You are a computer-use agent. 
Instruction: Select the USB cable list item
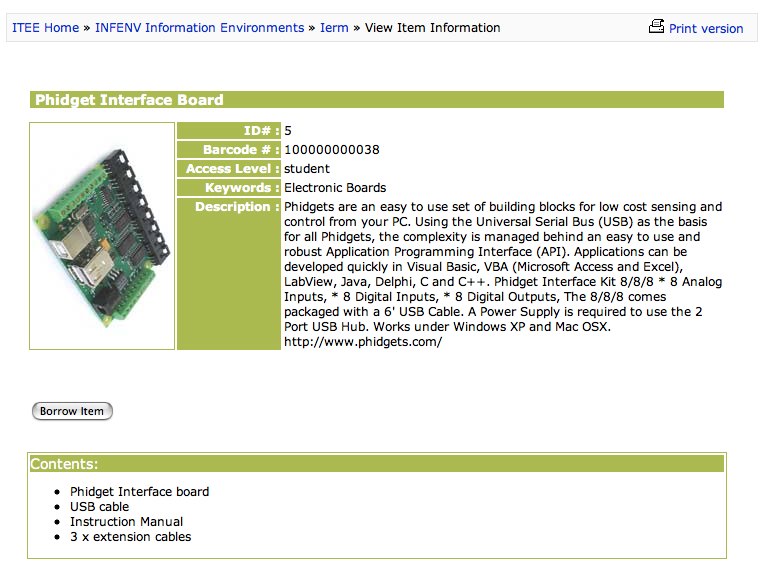click(99, 507)
